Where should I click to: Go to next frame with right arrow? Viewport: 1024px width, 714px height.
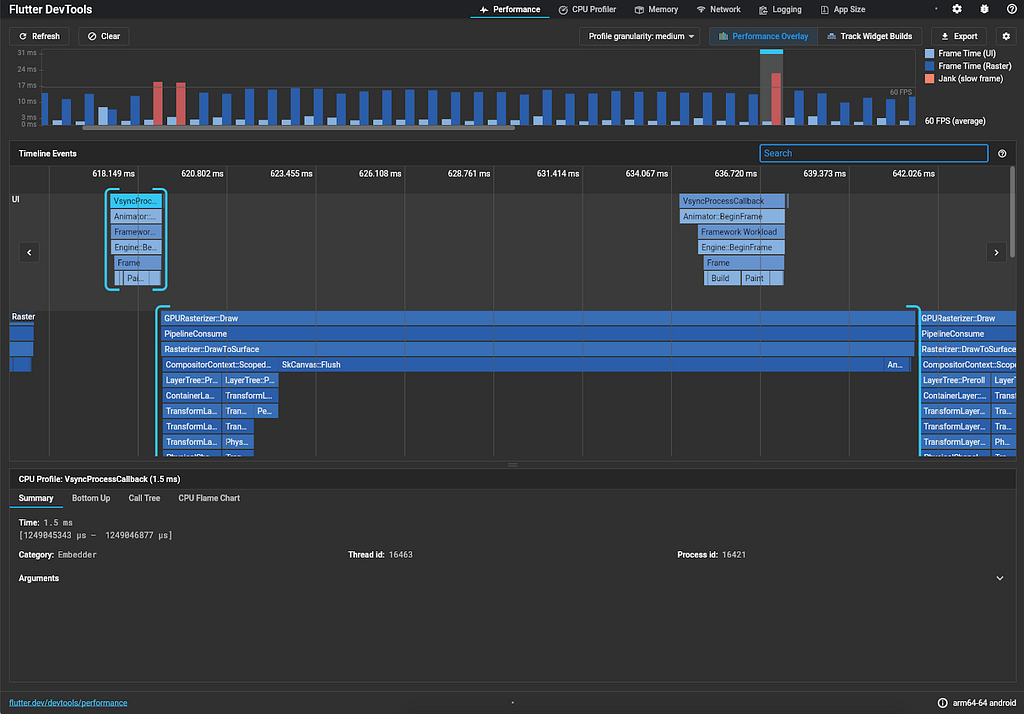[996, 253]
